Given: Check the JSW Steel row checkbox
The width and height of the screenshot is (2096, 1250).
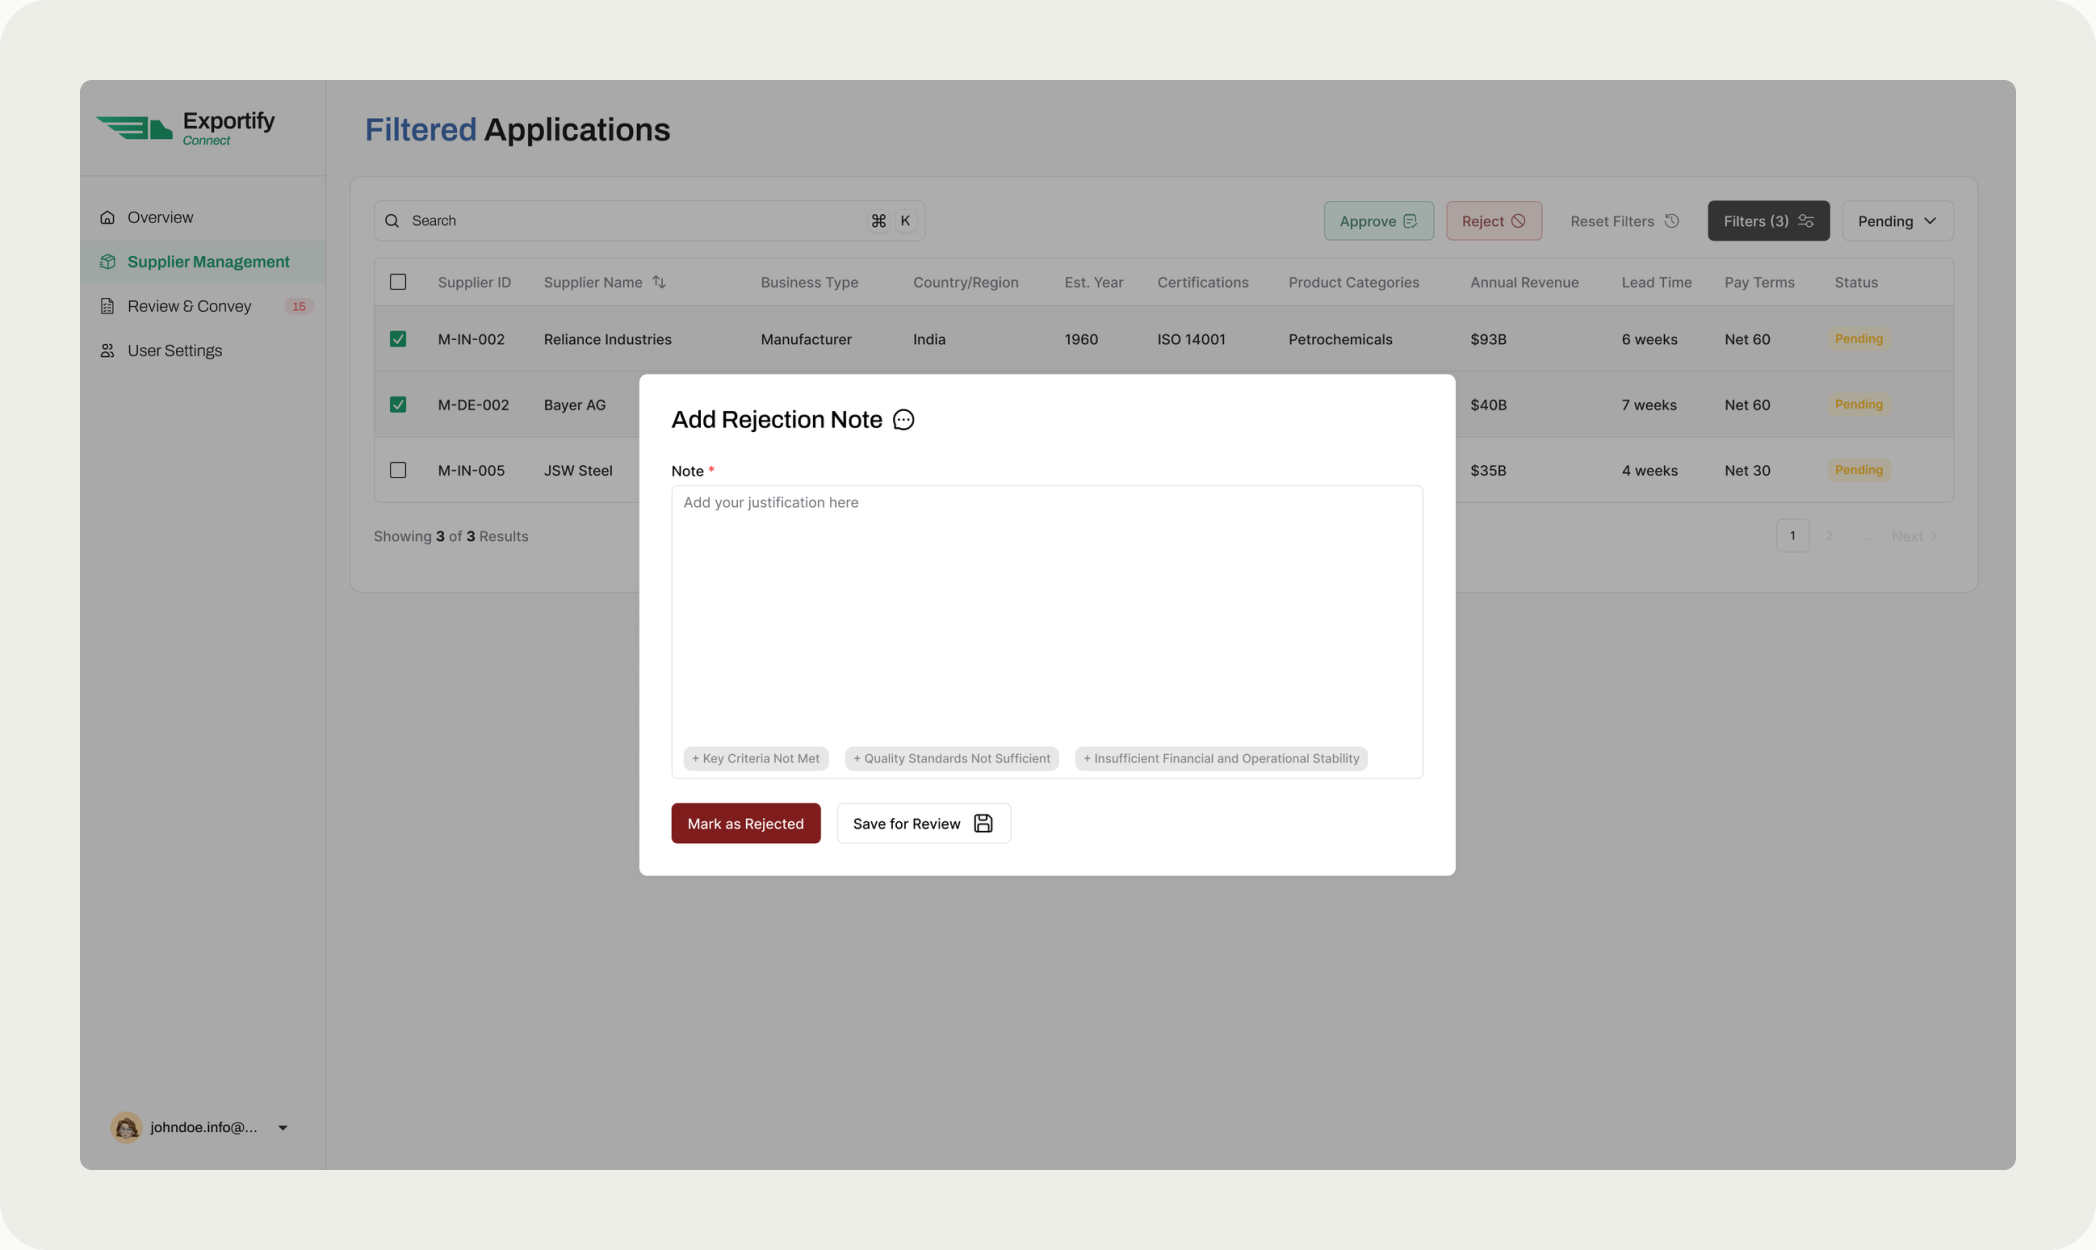Looking at the screenshot, I should 398,470.
